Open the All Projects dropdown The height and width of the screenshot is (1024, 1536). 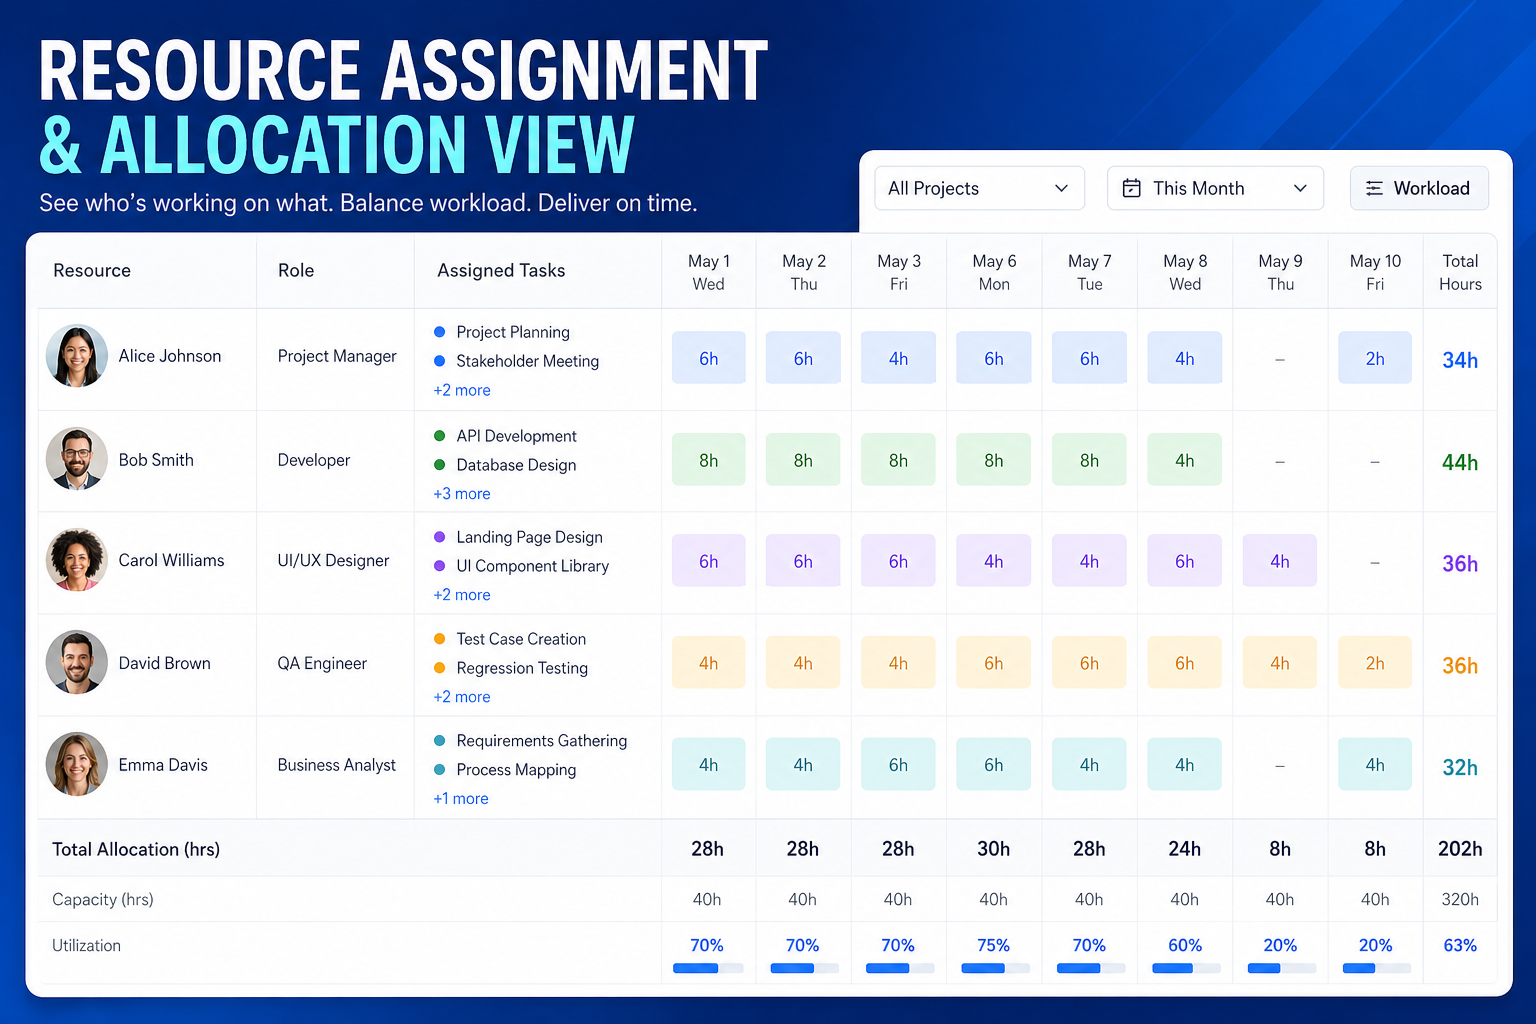click(x=979, y=188)
